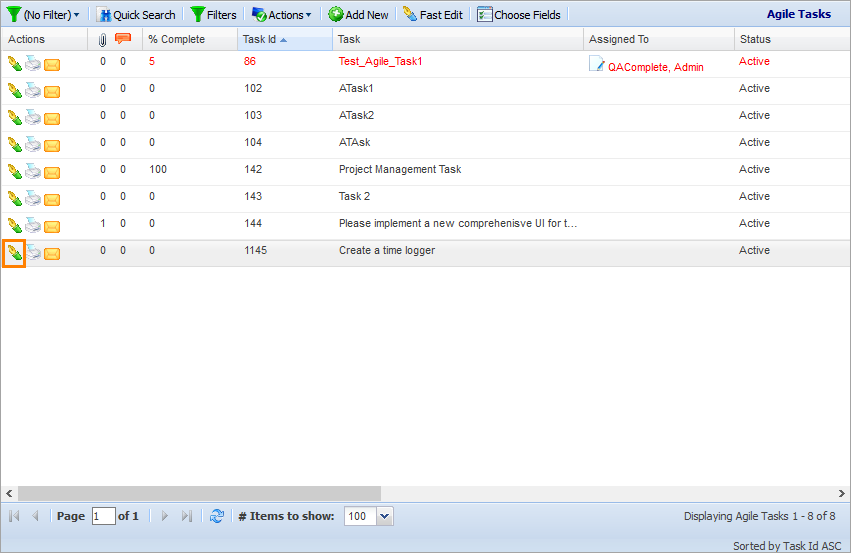Sort by Assigned To column header
The height and width of the screenshot is (553, 851).
click(658, 39)
